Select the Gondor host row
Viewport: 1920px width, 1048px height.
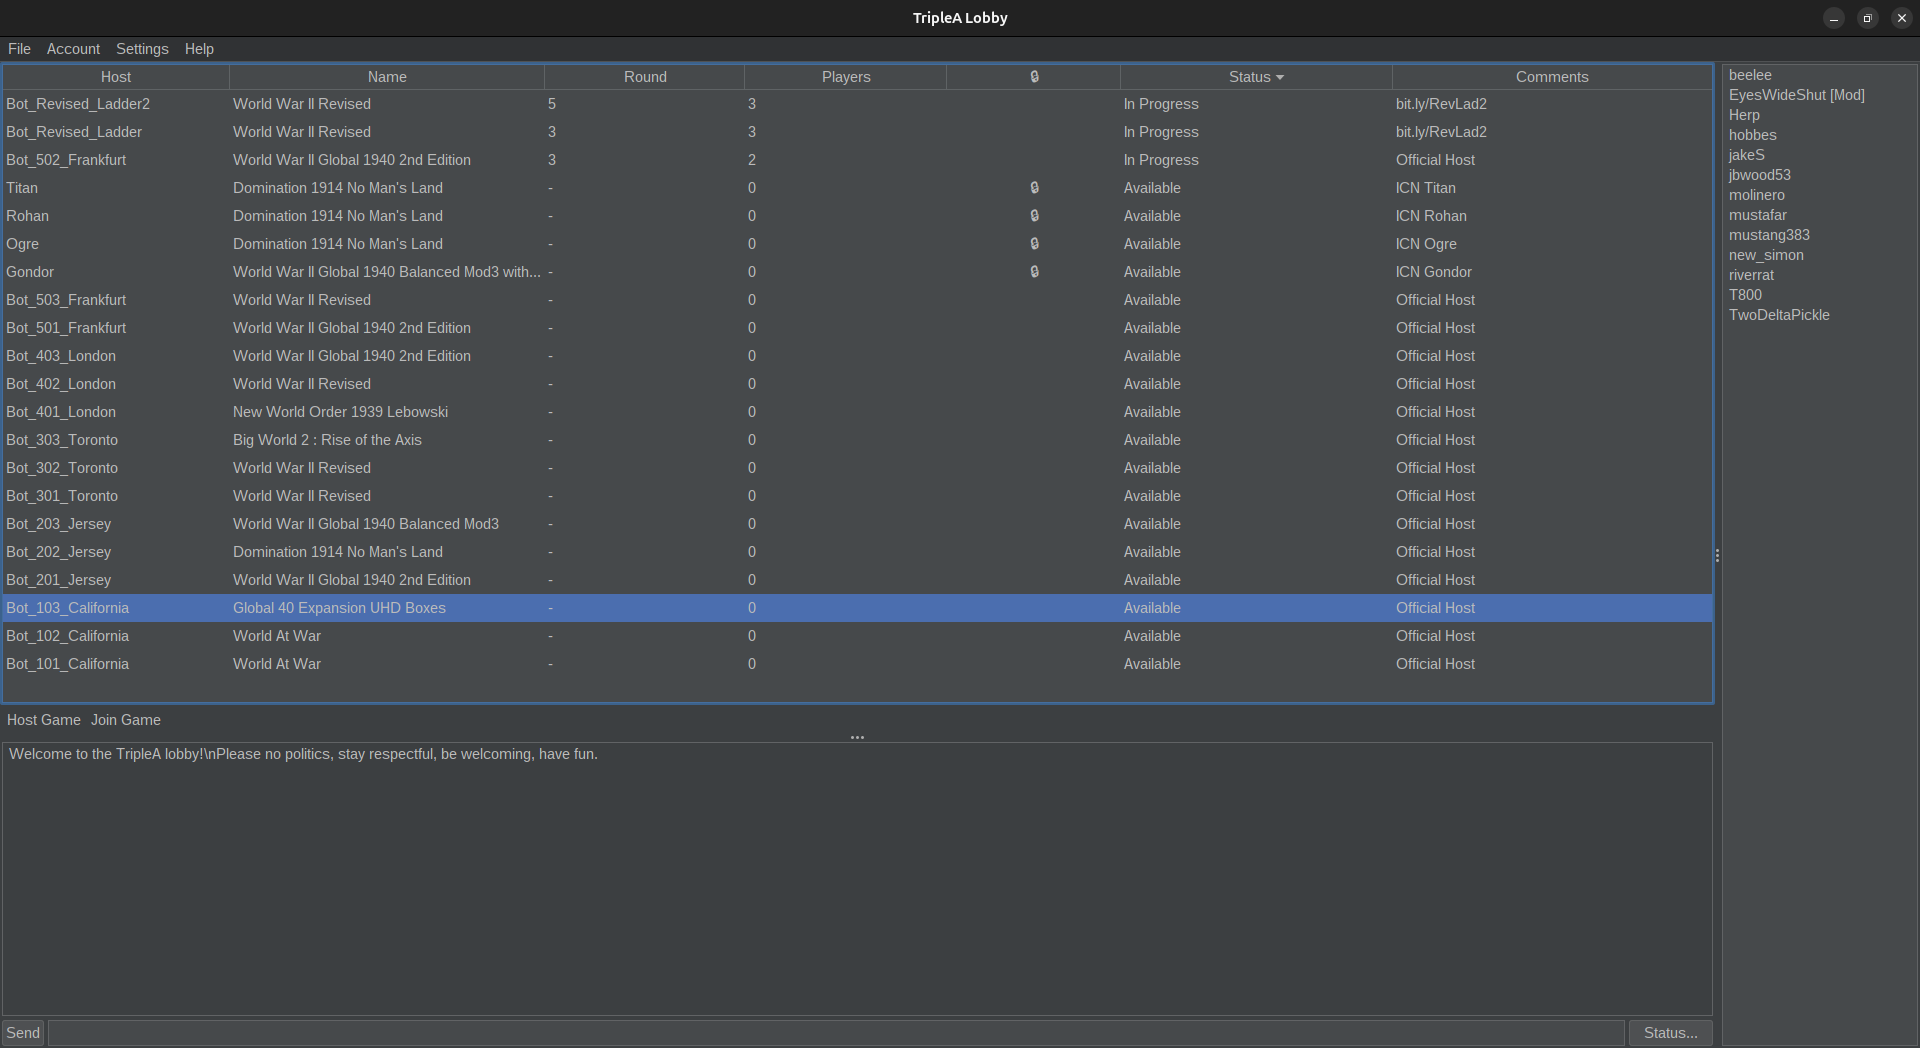(x=857, y=272)
